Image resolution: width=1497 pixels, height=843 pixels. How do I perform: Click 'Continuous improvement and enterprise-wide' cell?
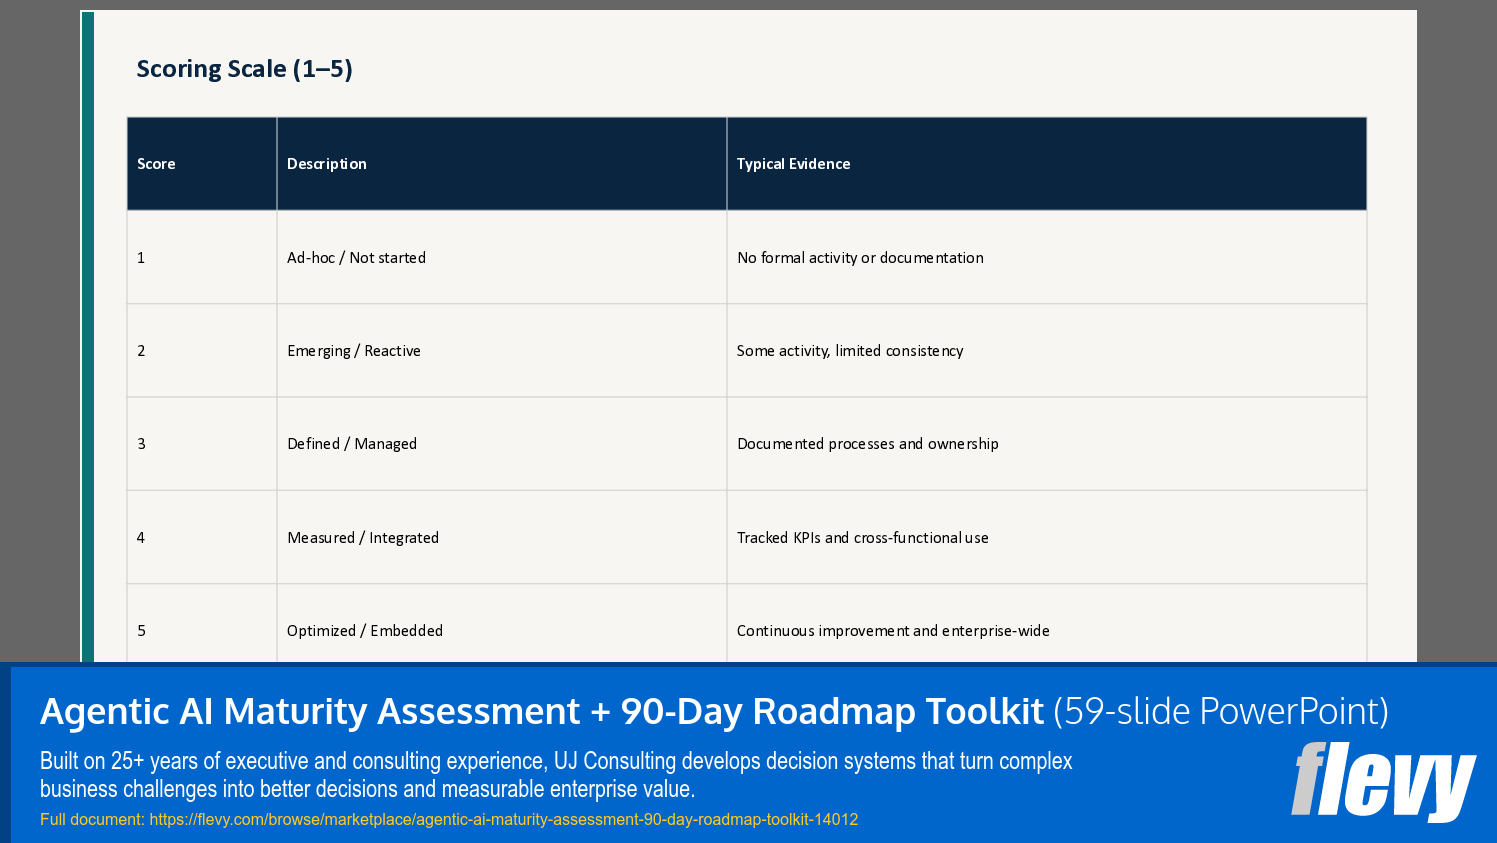click(1047, 623)
